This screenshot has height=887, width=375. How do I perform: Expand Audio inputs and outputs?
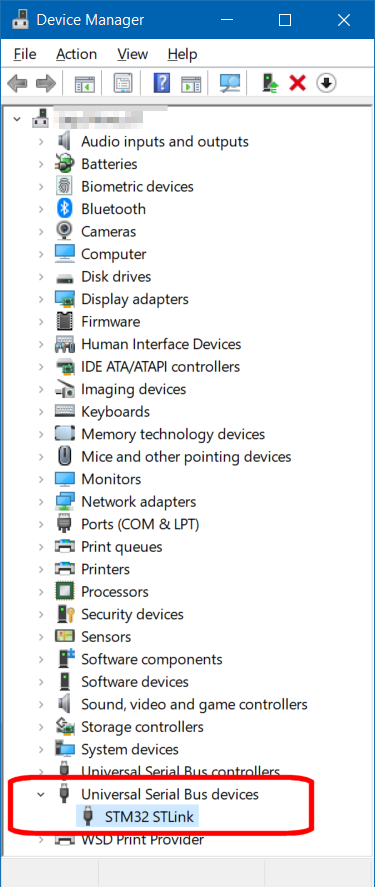41,141
